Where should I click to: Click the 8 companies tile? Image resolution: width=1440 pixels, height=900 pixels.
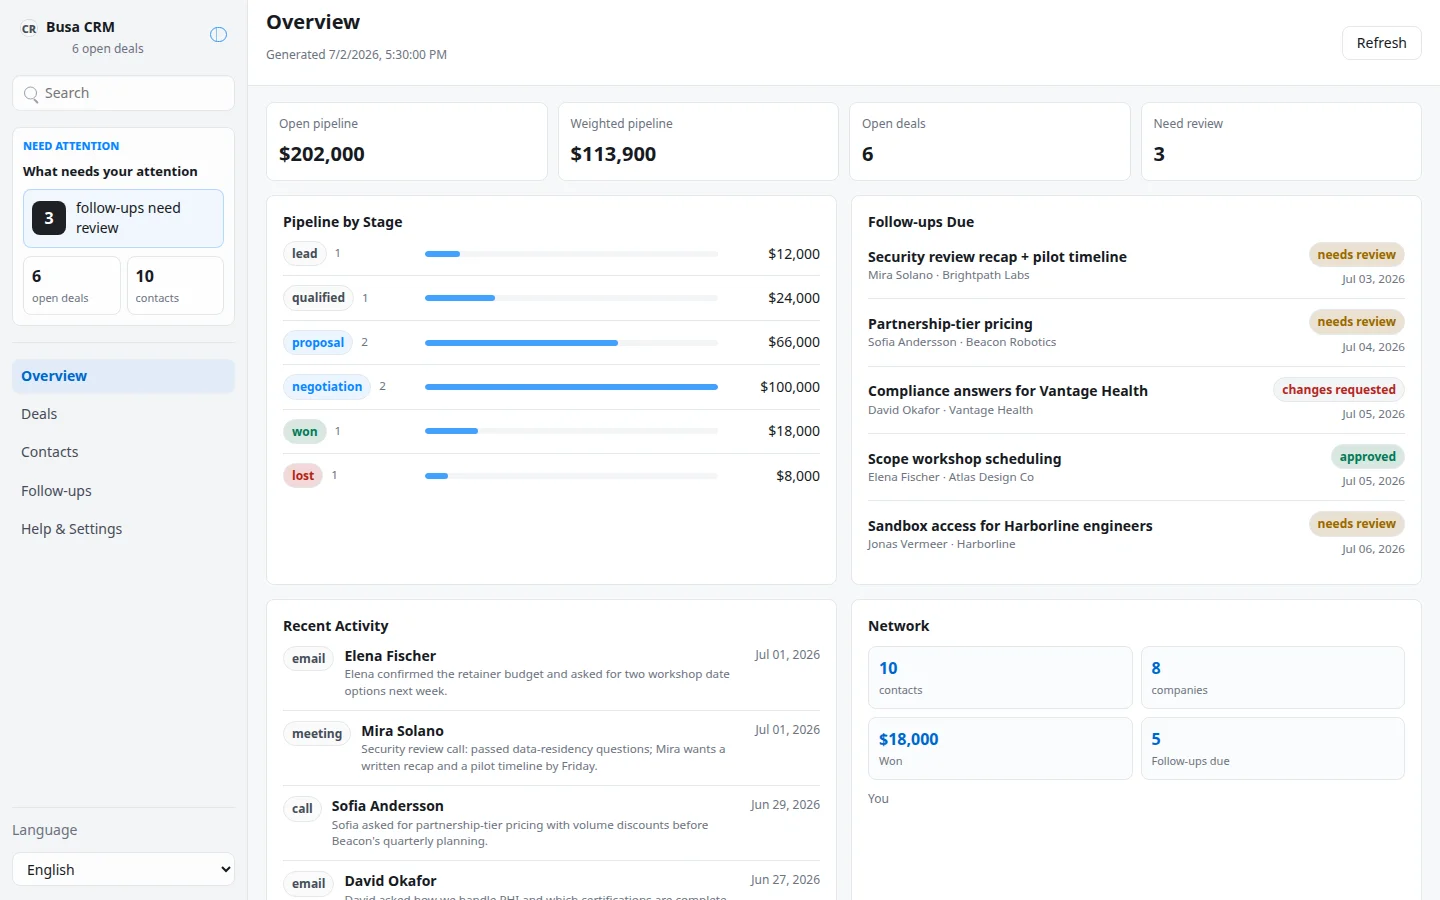(x=1272, y=677)
